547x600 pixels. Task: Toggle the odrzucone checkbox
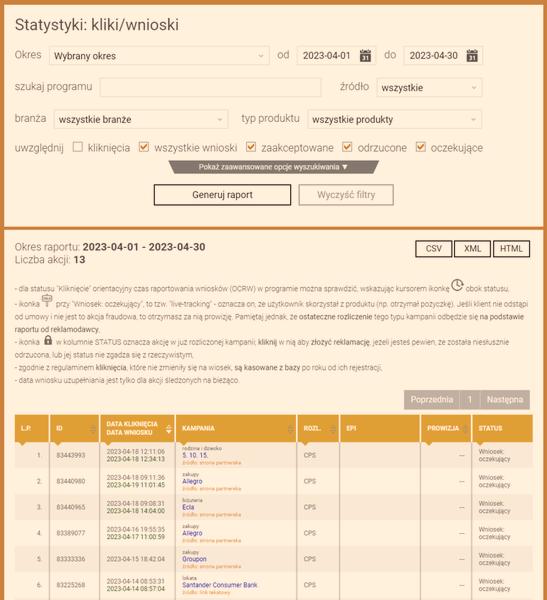(x=347, y=147)
